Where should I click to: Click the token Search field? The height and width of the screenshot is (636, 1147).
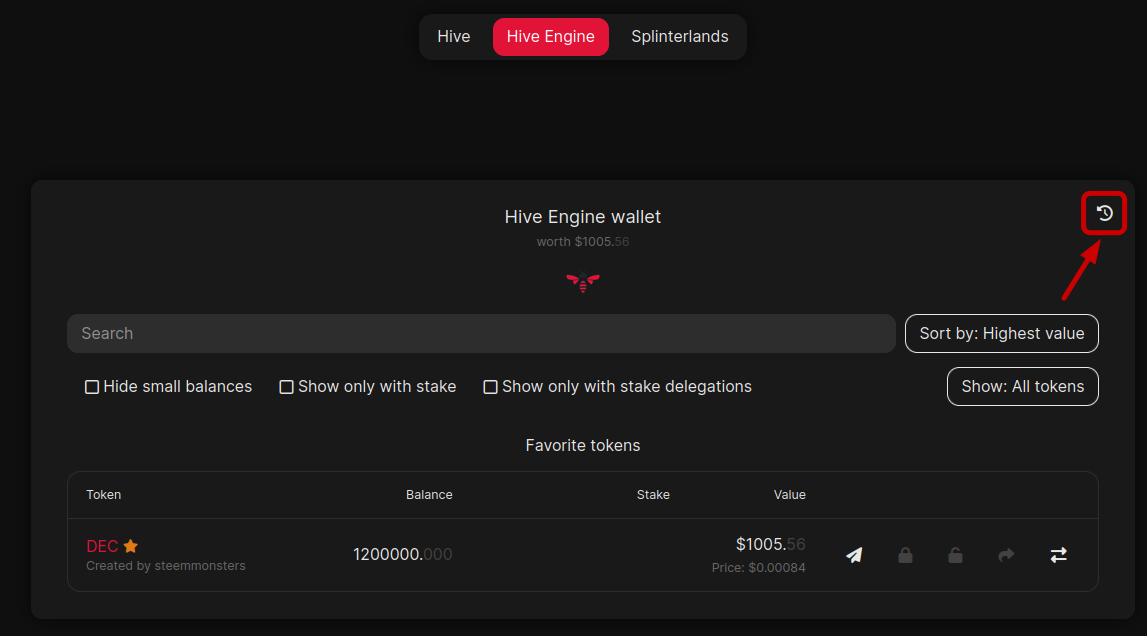[x=481, y=334]
